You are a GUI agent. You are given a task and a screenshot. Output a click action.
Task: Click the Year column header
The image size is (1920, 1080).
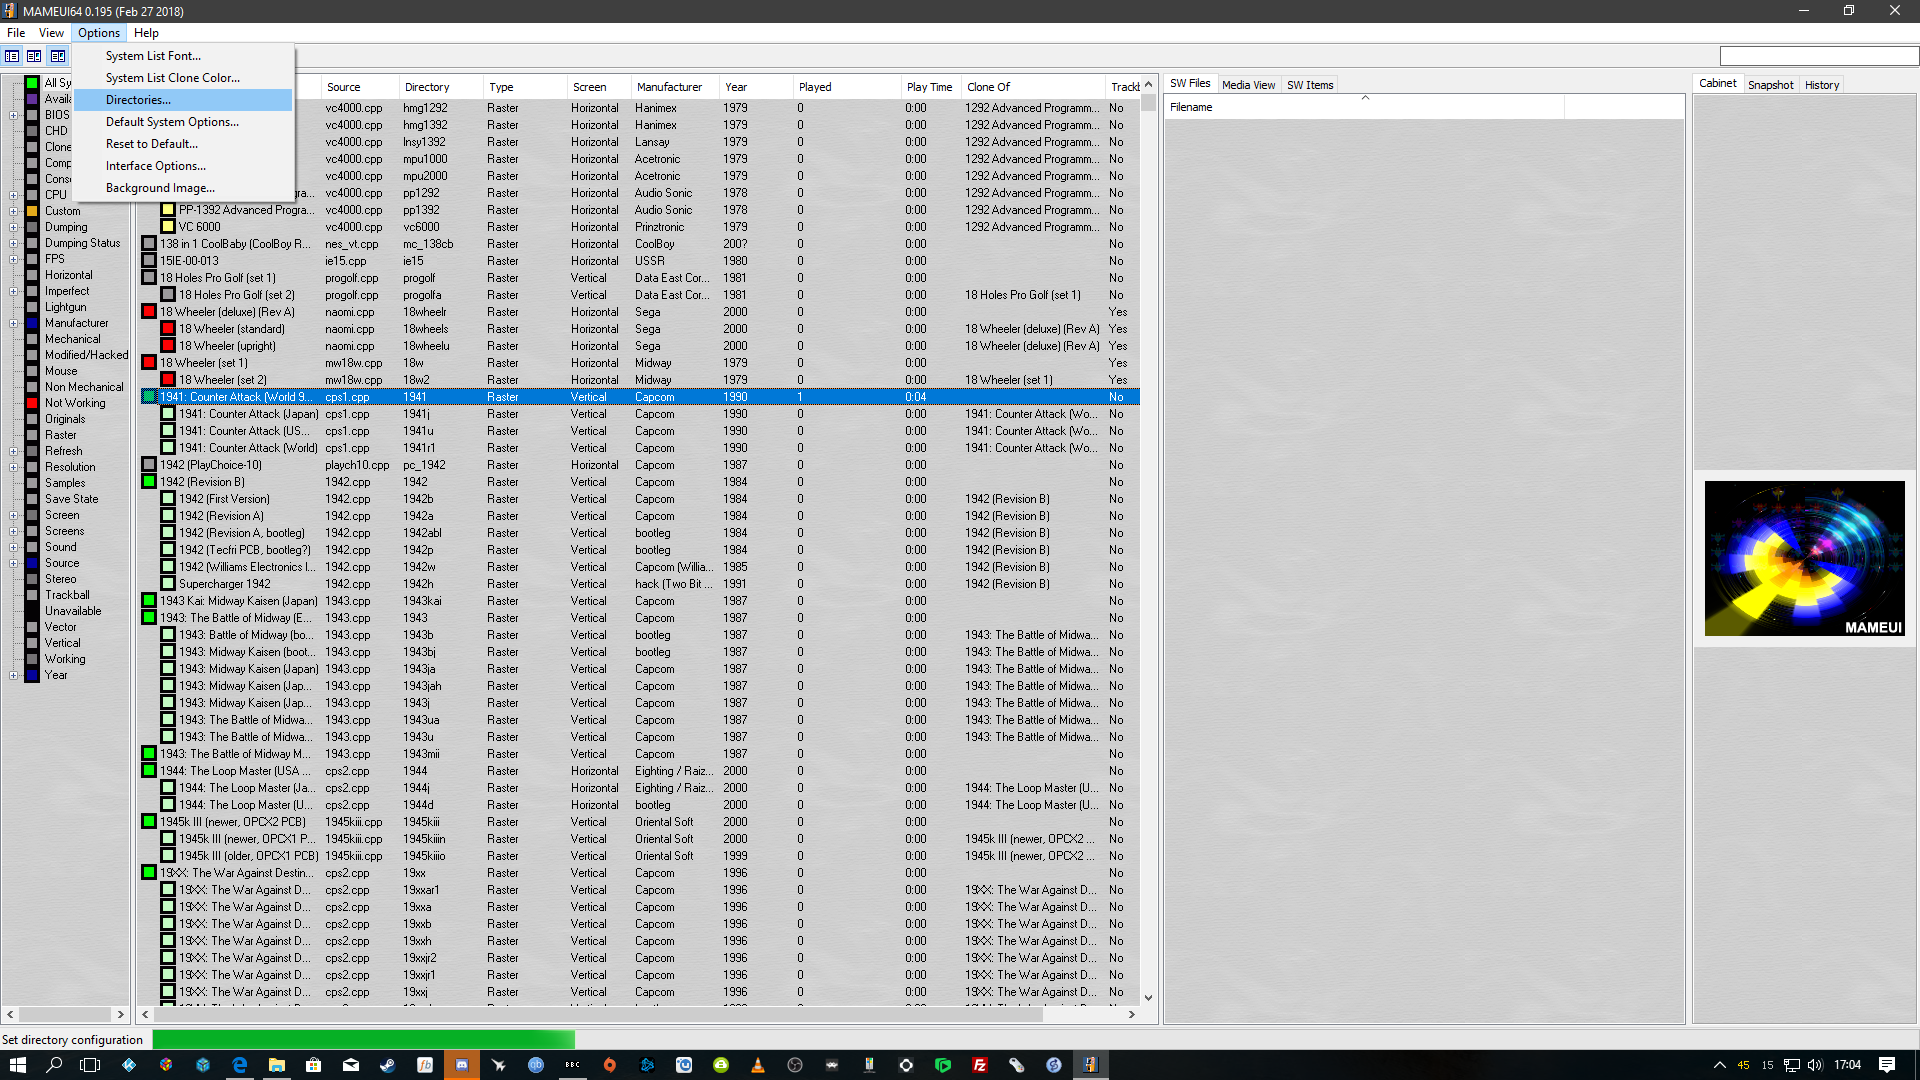coord(736,87)
